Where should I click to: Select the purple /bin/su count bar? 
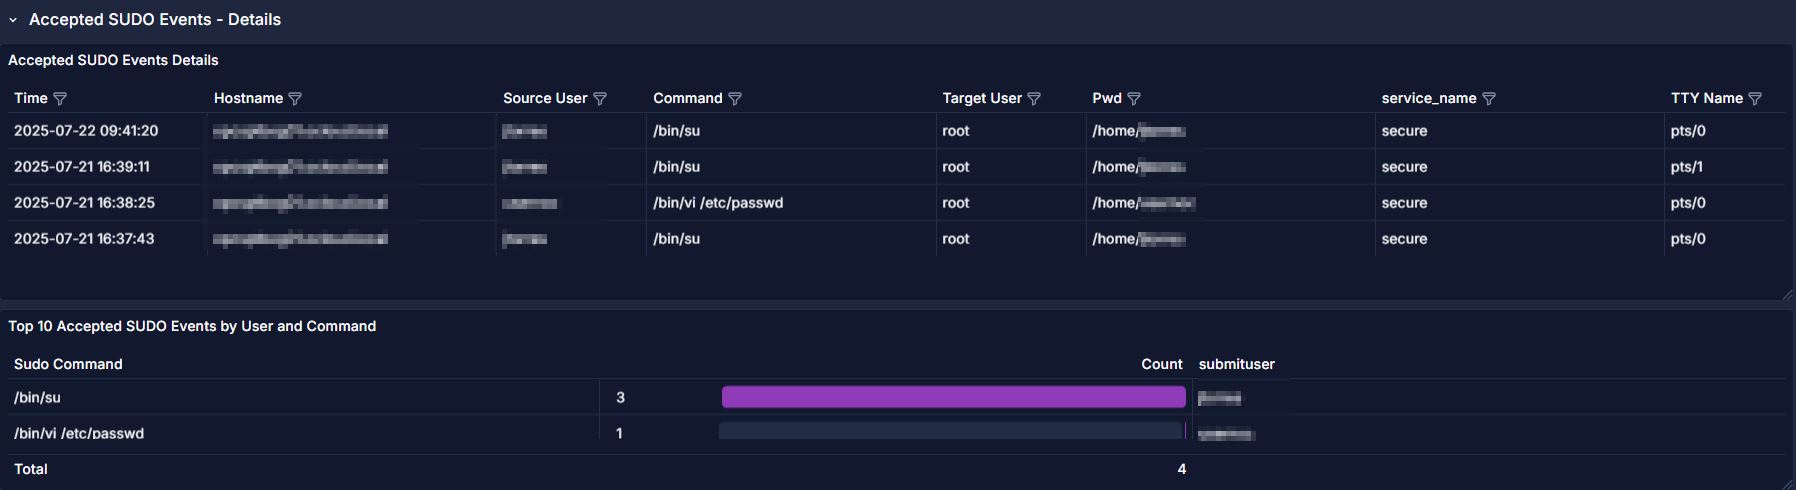pos(953,397)
